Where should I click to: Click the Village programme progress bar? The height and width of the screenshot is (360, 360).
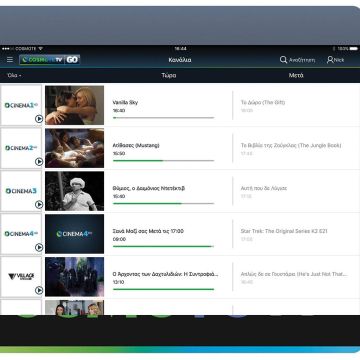point(163,289)
